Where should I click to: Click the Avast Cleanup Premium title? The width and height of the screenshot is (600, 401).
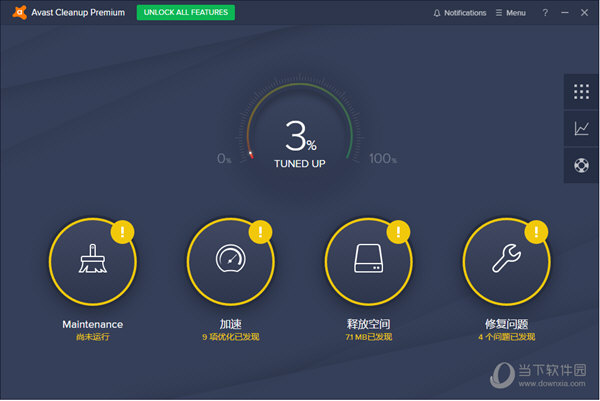(x=78, y=13)
